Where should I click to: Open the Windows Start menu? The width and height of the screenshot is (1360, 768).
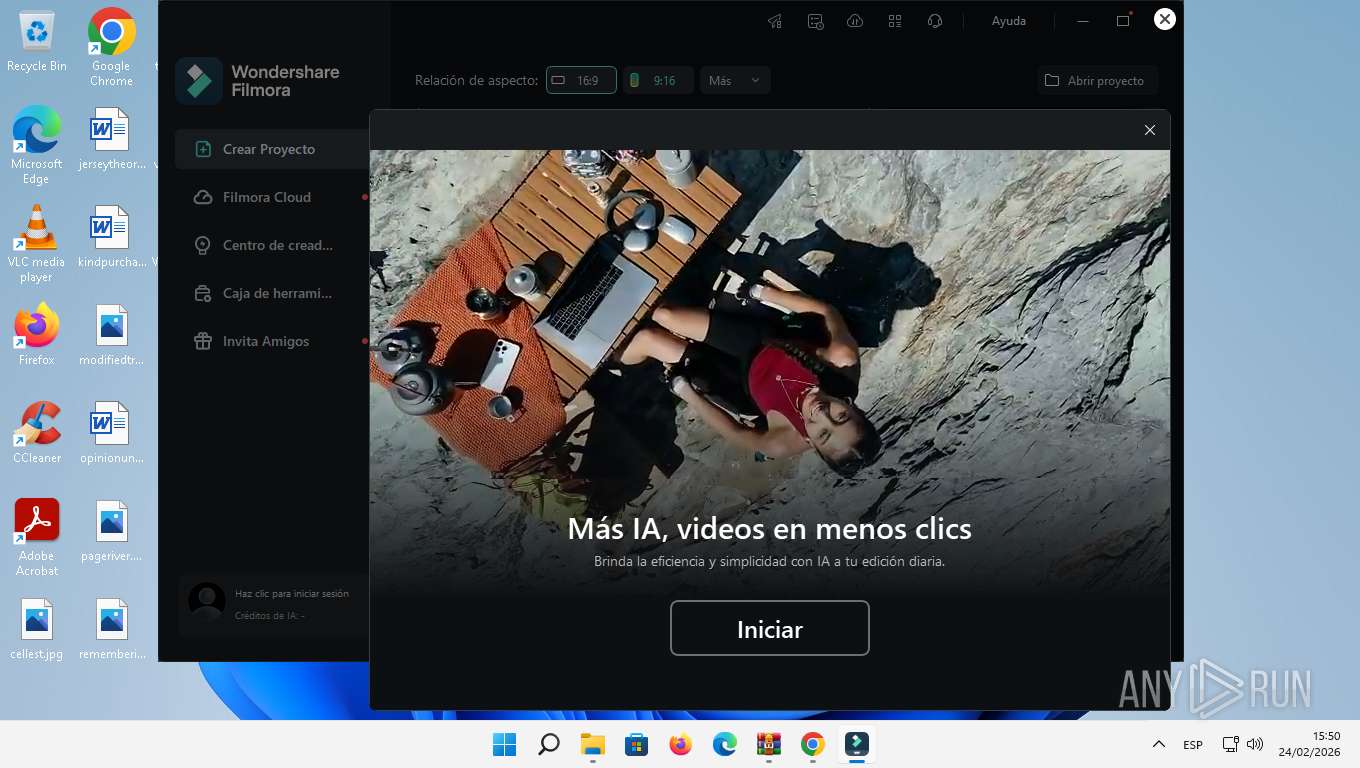[x=505, y=744]
